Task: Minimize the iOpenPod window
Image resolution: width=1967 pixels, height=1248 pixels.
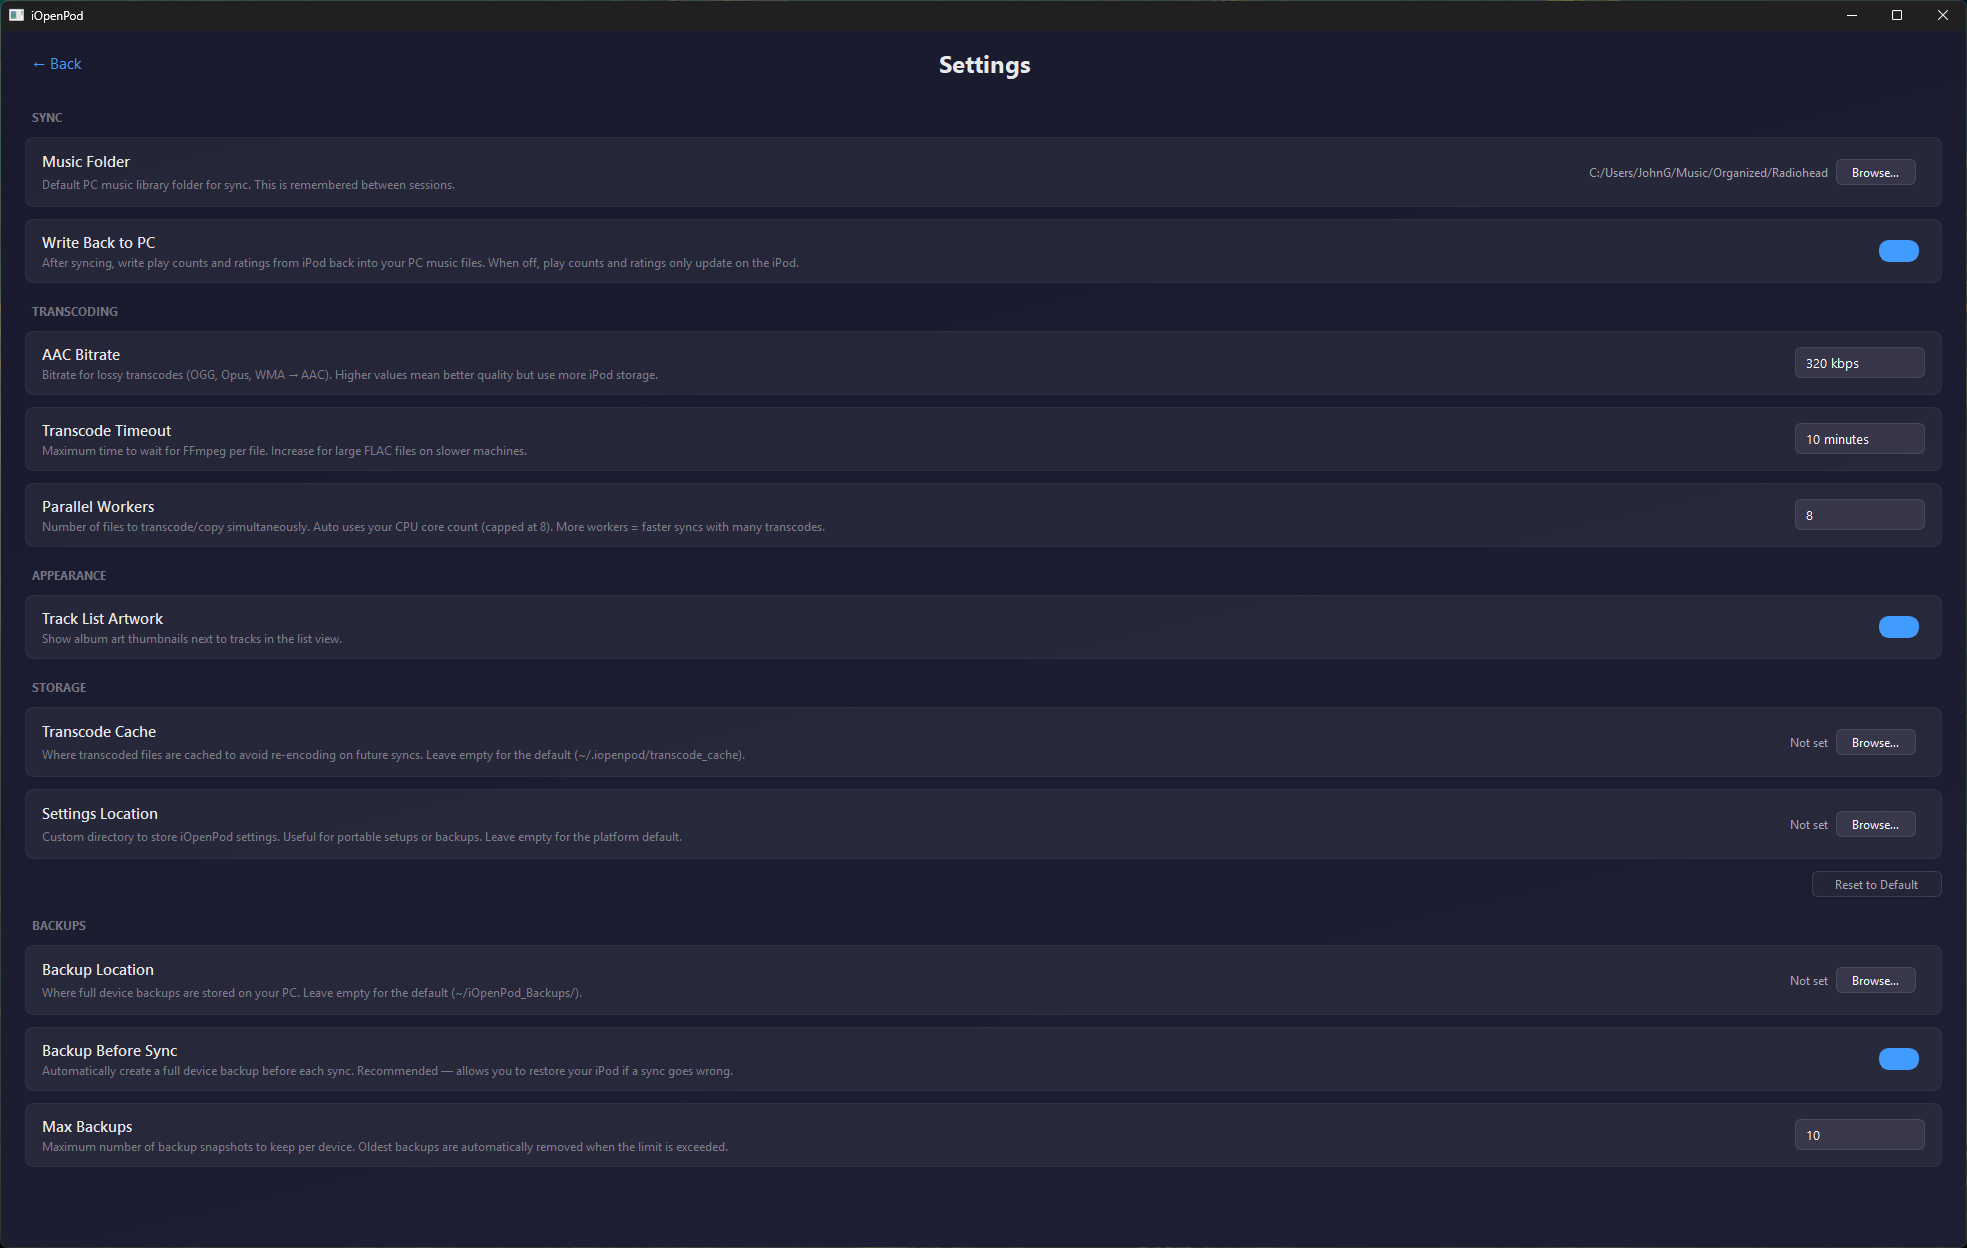Action: coord(1852,15)
